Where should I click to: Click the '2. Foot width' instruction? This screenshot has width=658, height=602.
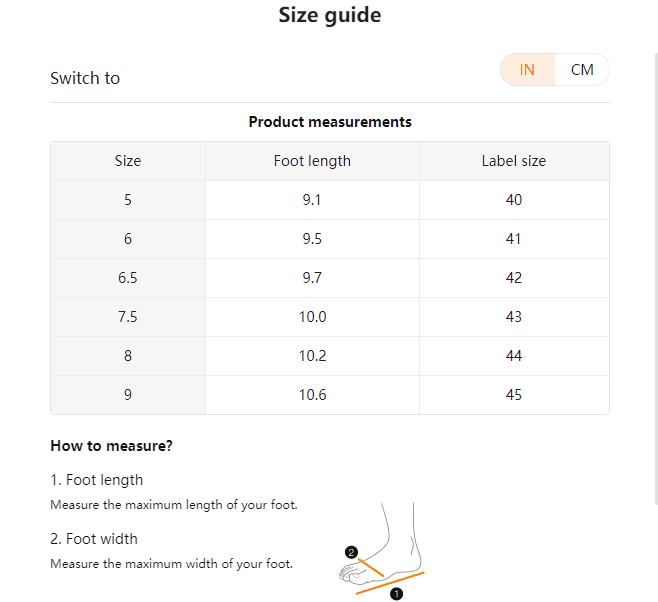coord(94,539)
